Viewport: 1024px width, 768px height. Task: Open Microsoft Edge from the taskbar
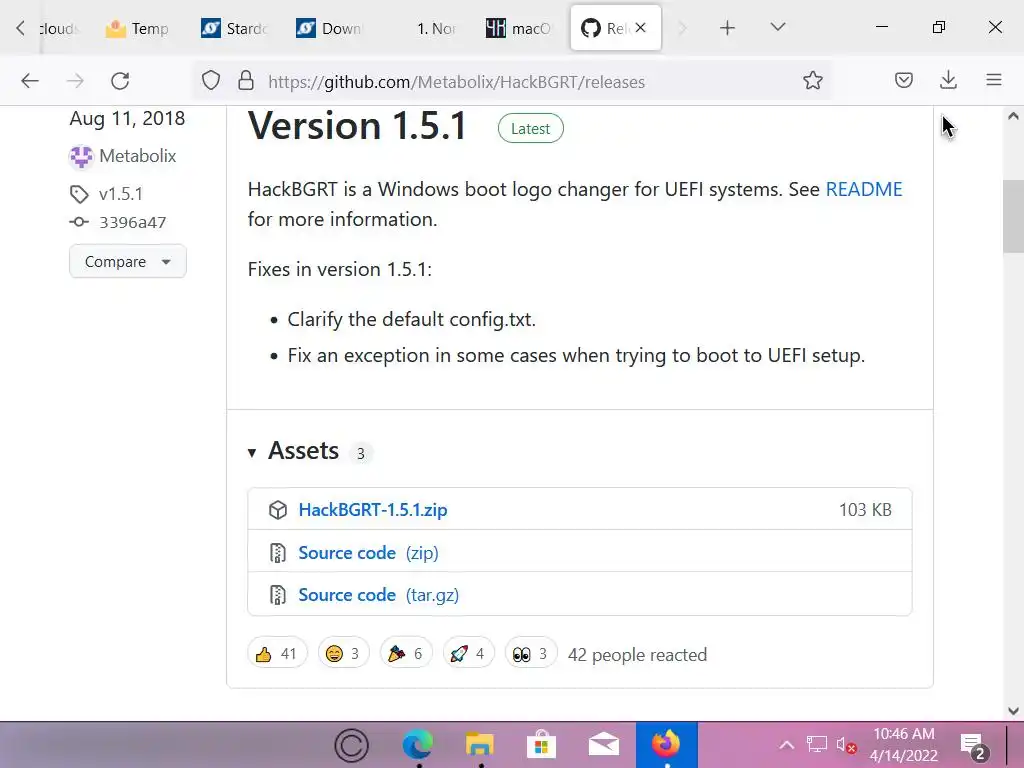tap(417, 744)
